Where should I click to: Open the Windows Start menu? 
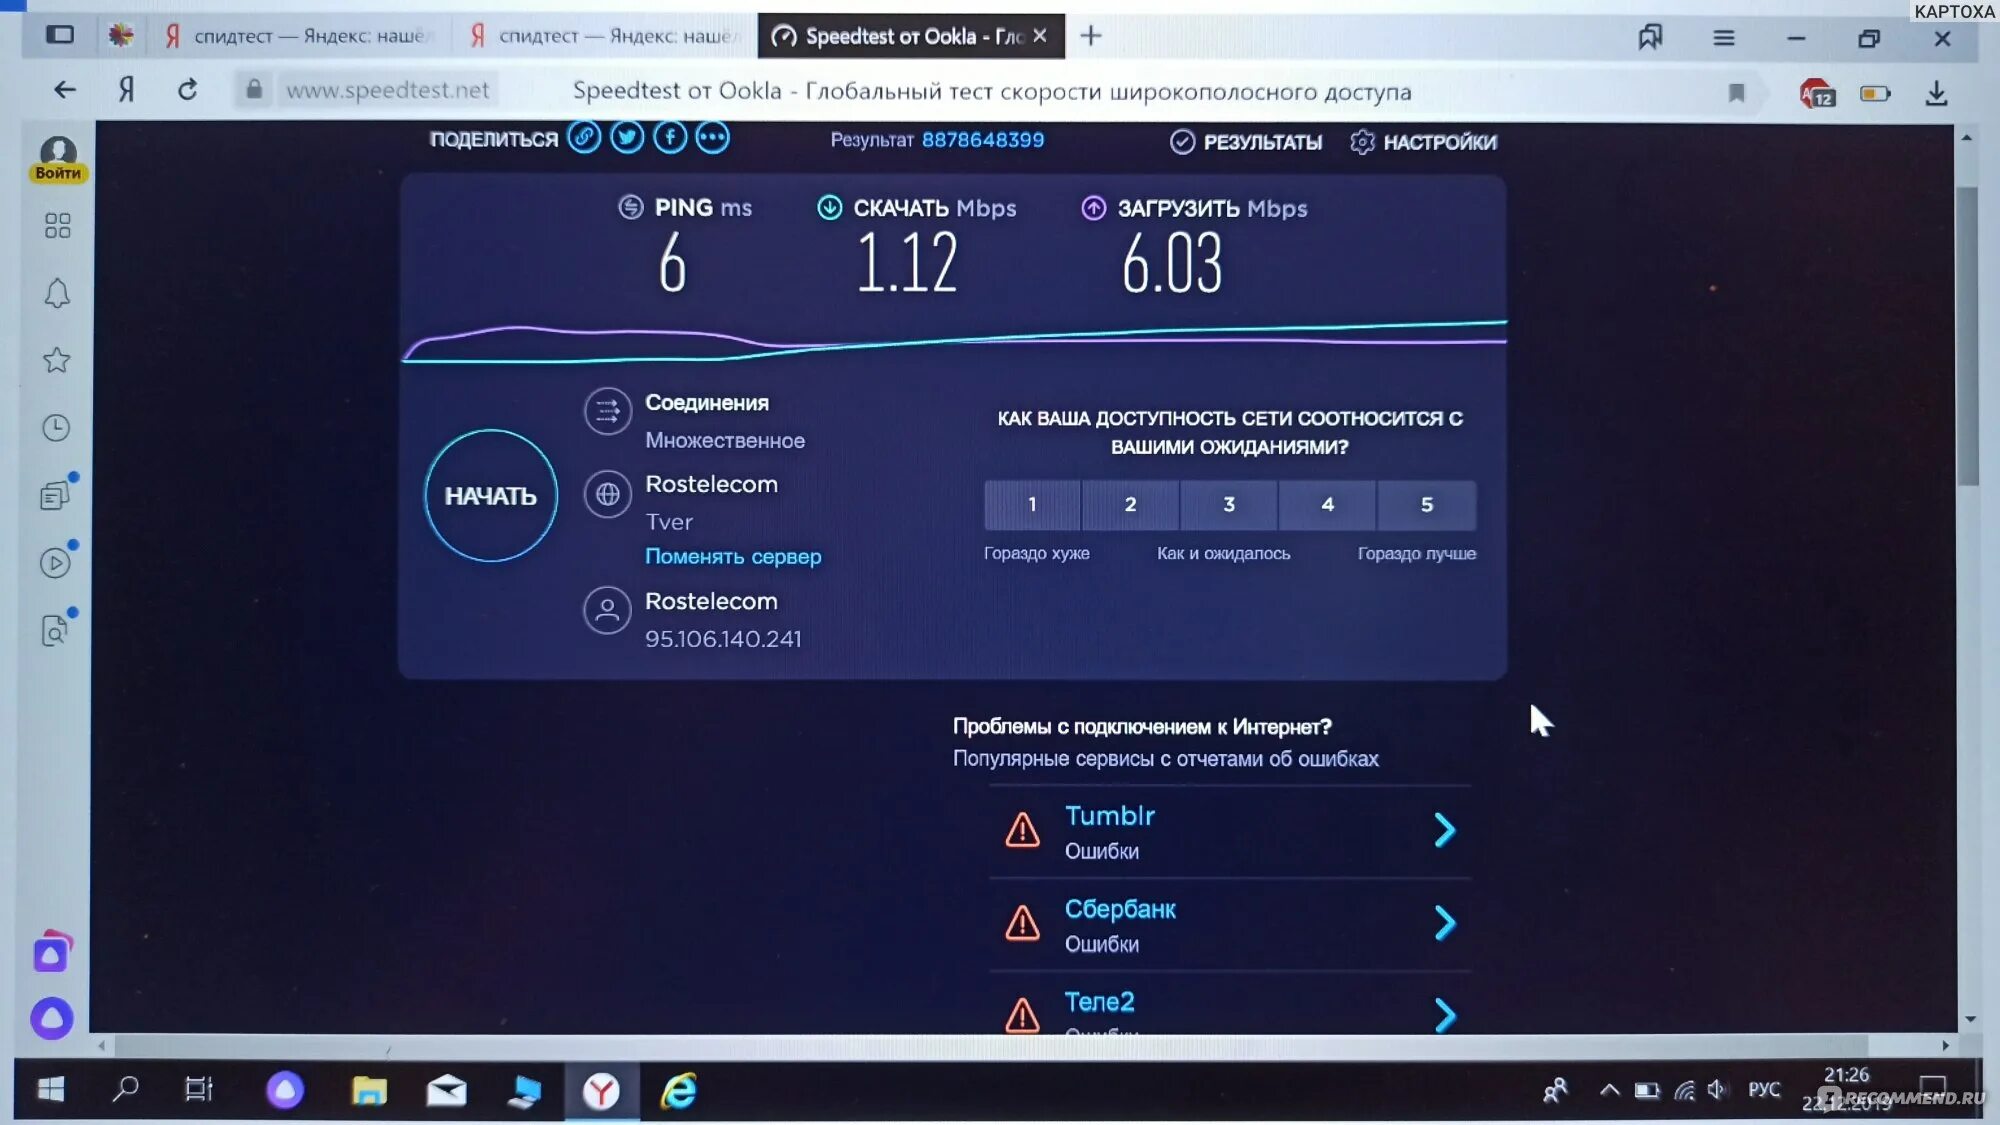click(51, 1089)
